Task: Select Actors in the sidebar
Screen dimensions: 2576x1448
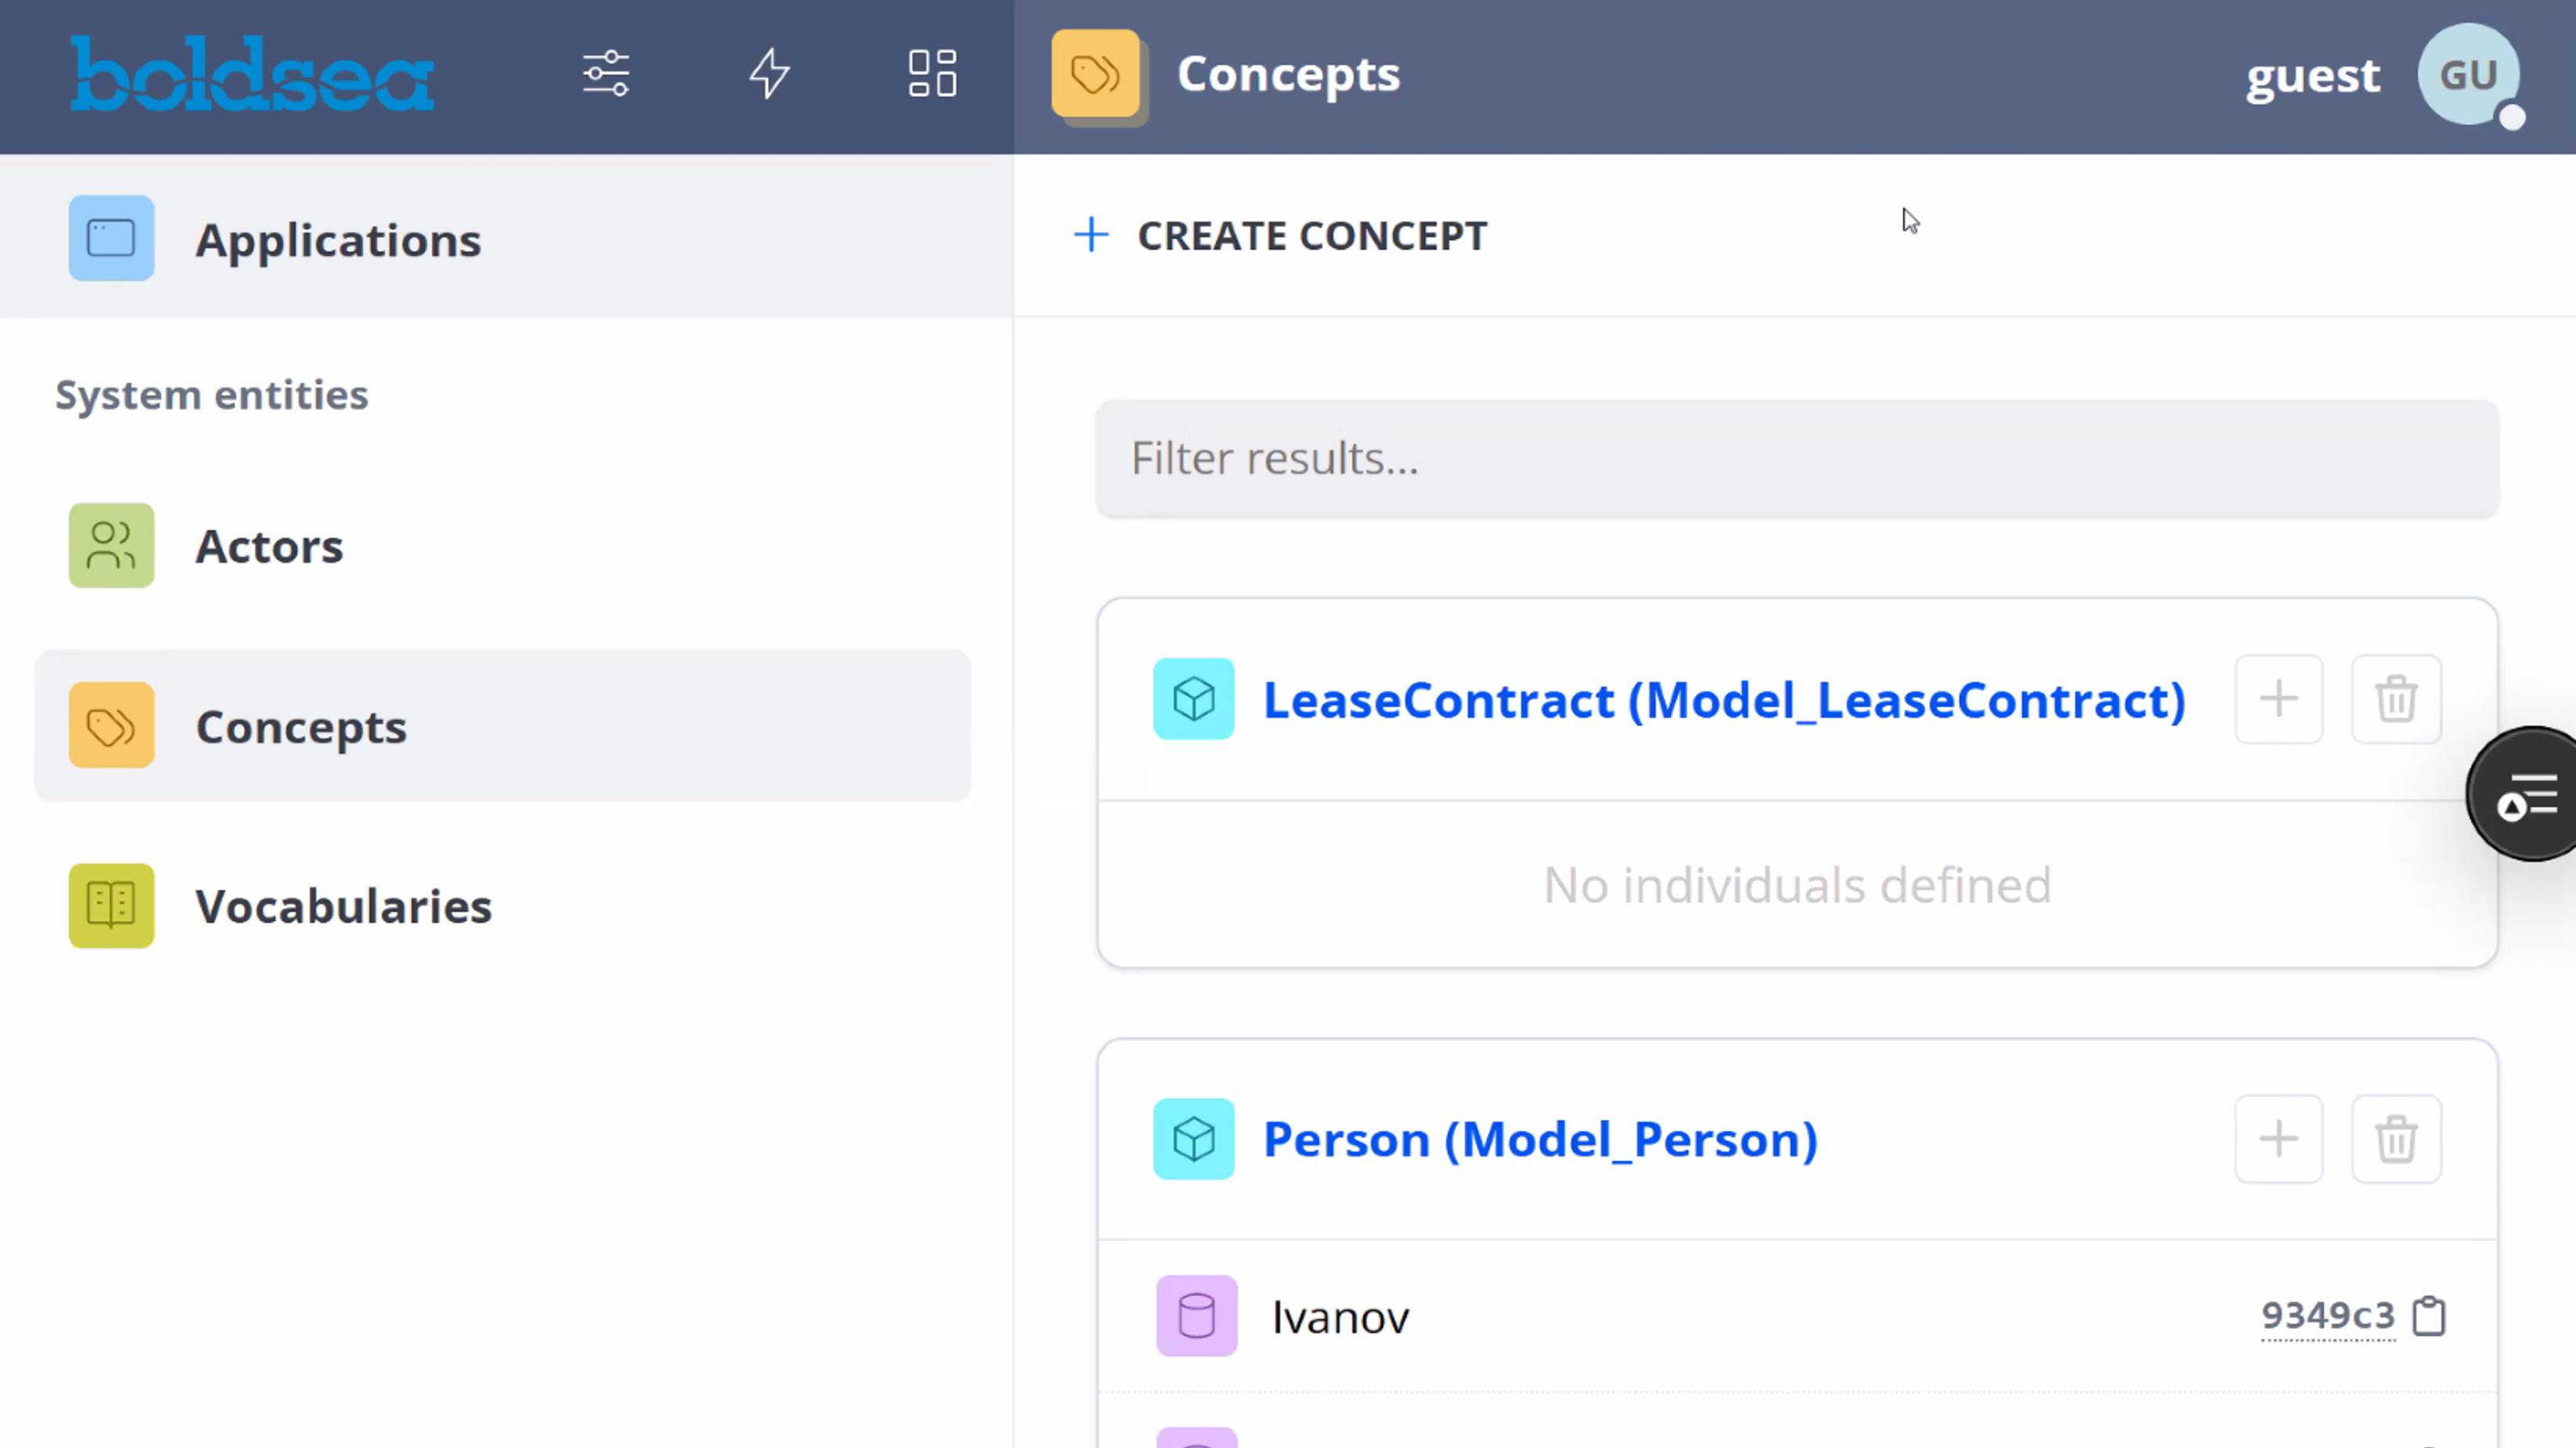Action: coord(269,546)
